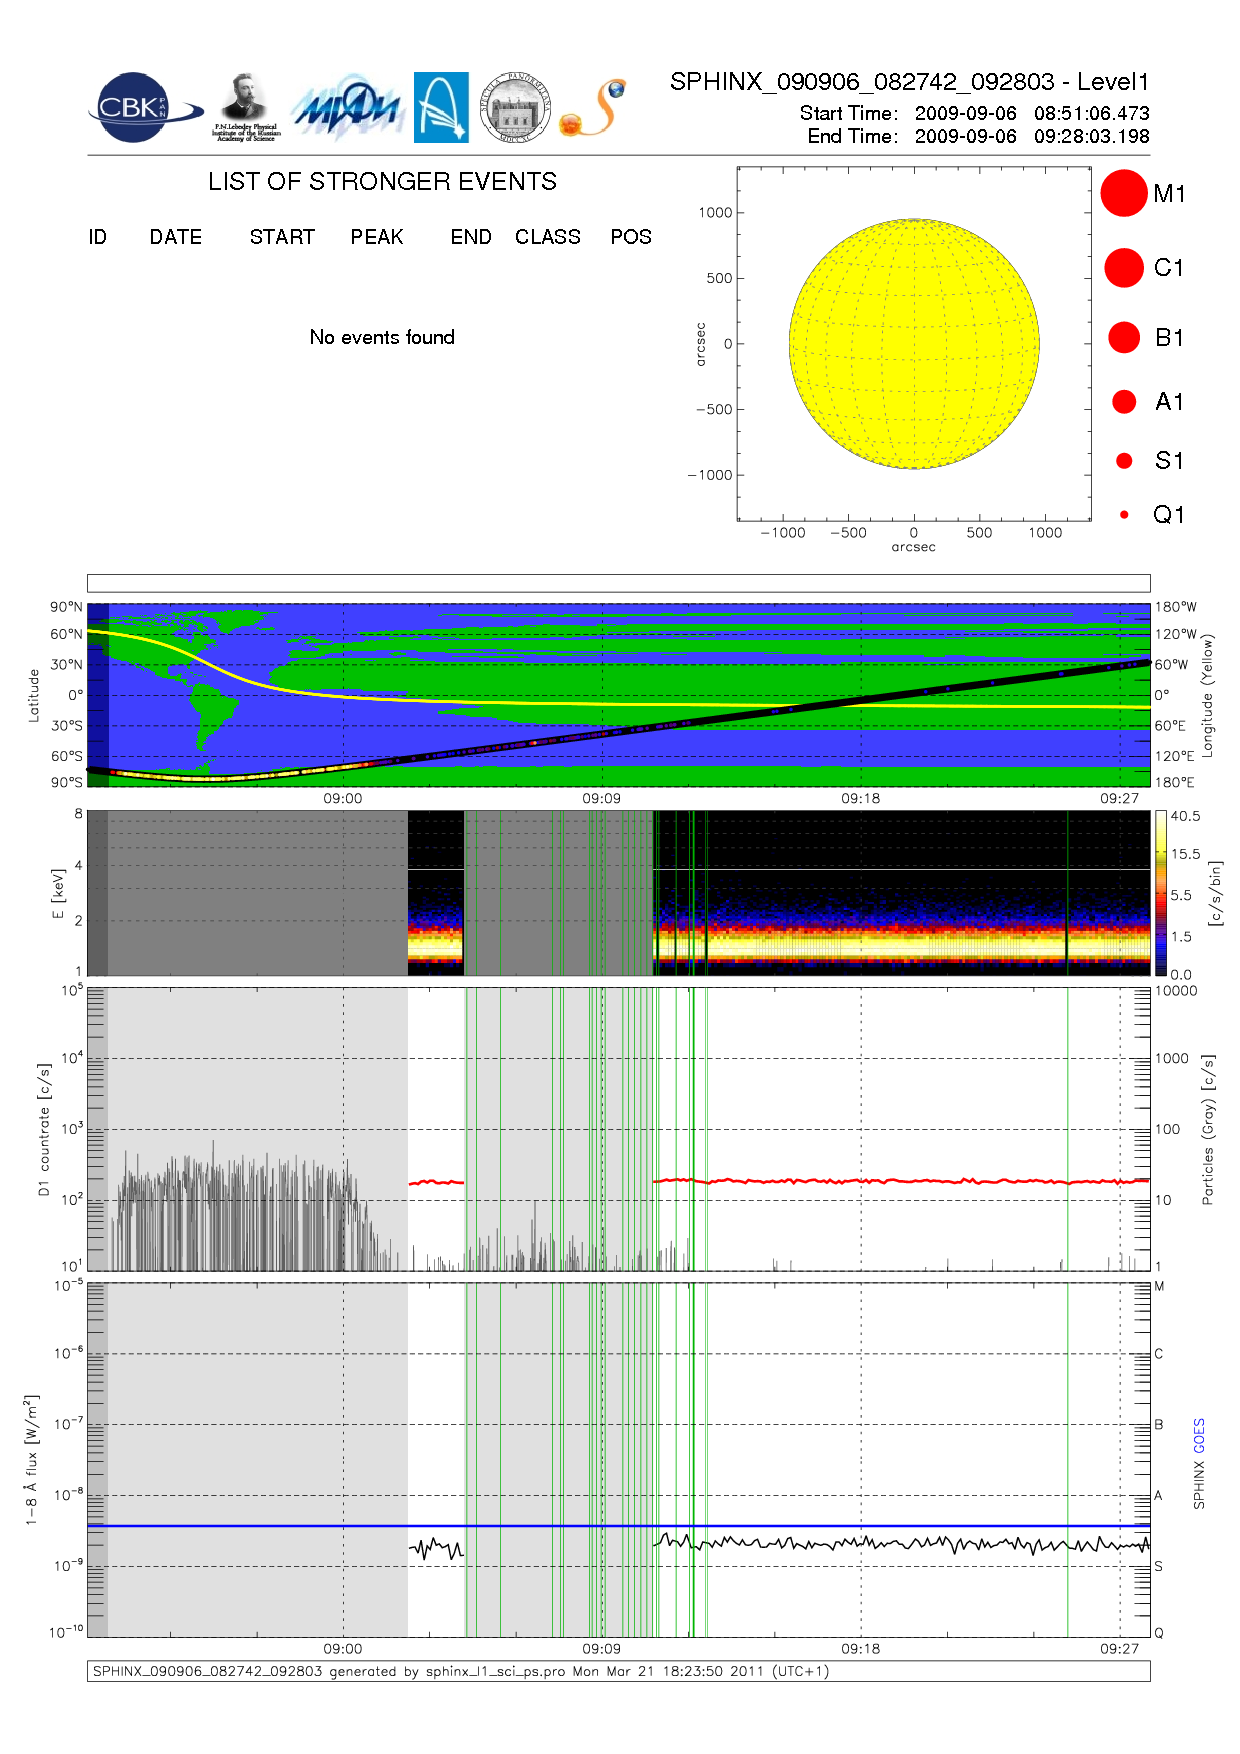
Task: Click the CLASS column header
Action: (x=547, y=237)
